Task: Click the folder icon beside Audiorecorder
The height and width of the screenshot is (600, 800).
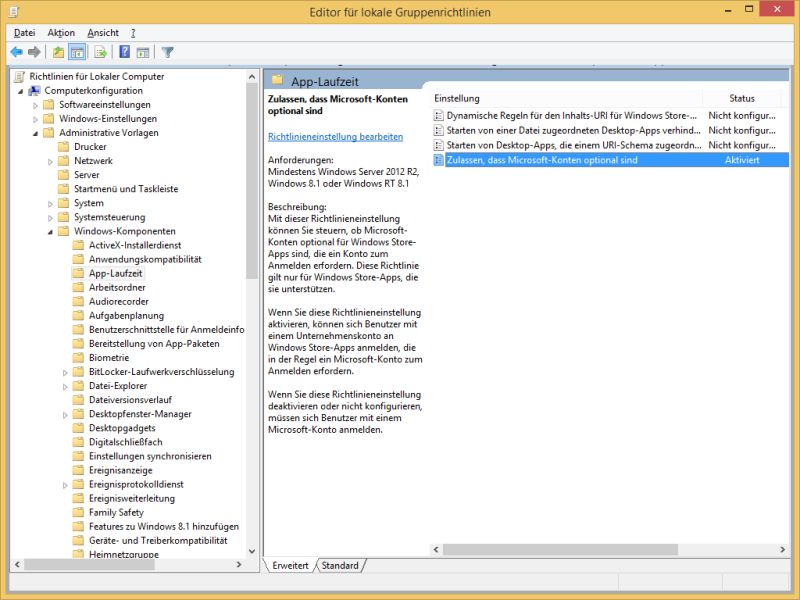Action: click(x=78, y=302)
